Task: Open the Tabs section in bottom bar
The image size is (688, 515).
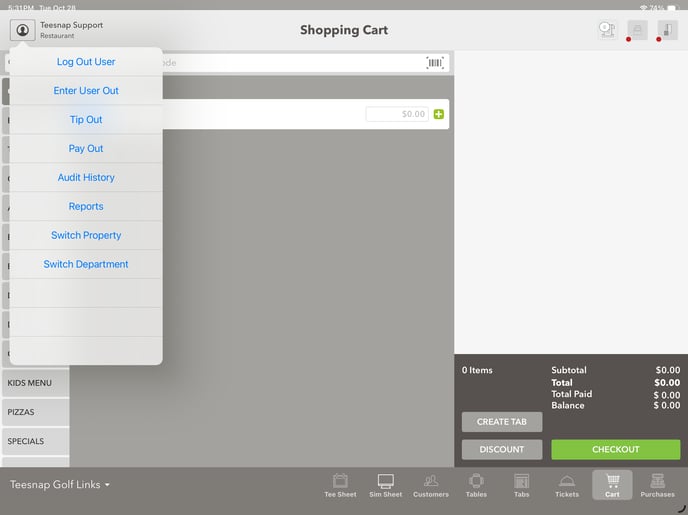Action: (521, 485)
